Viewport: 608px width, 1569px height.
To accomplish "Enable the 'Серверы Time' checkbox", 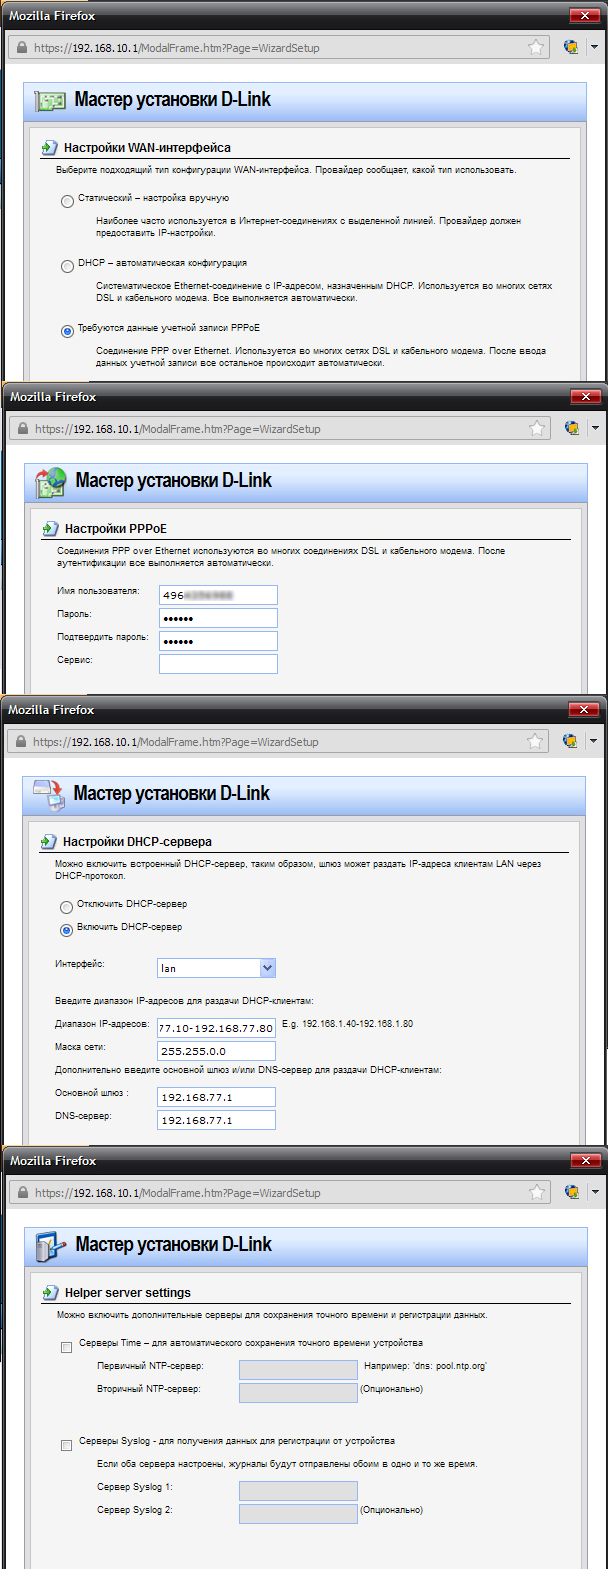I will click(66, 1347).
